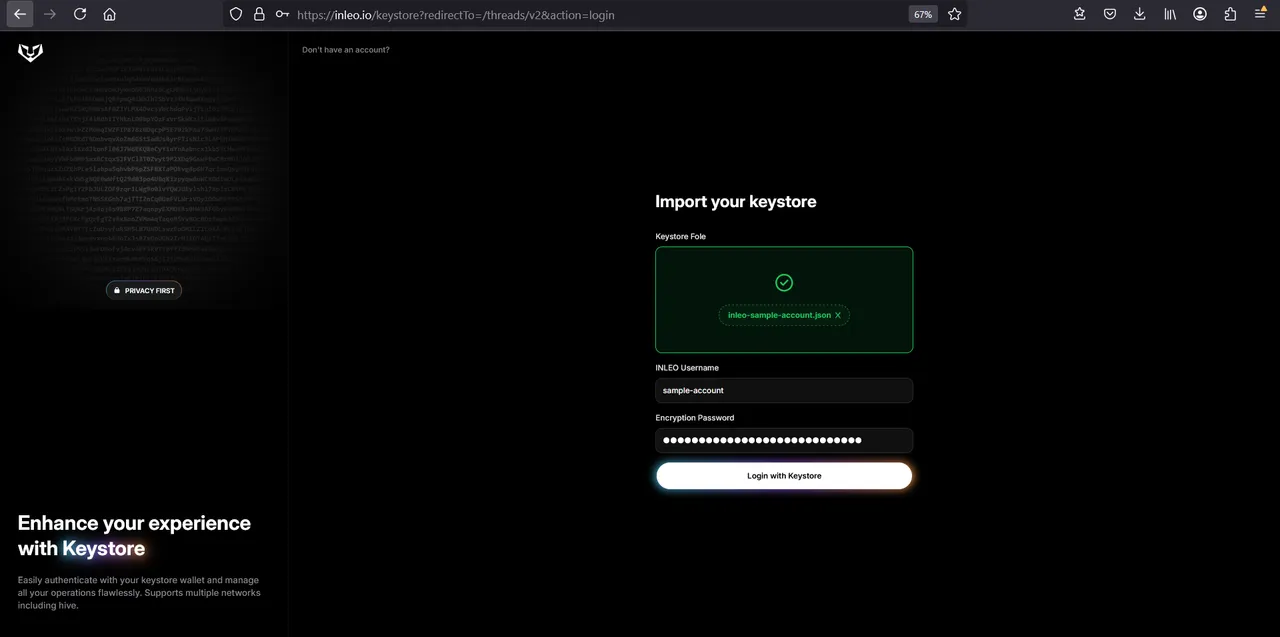Click the "Import your keystore" heading

coord(736,201)
